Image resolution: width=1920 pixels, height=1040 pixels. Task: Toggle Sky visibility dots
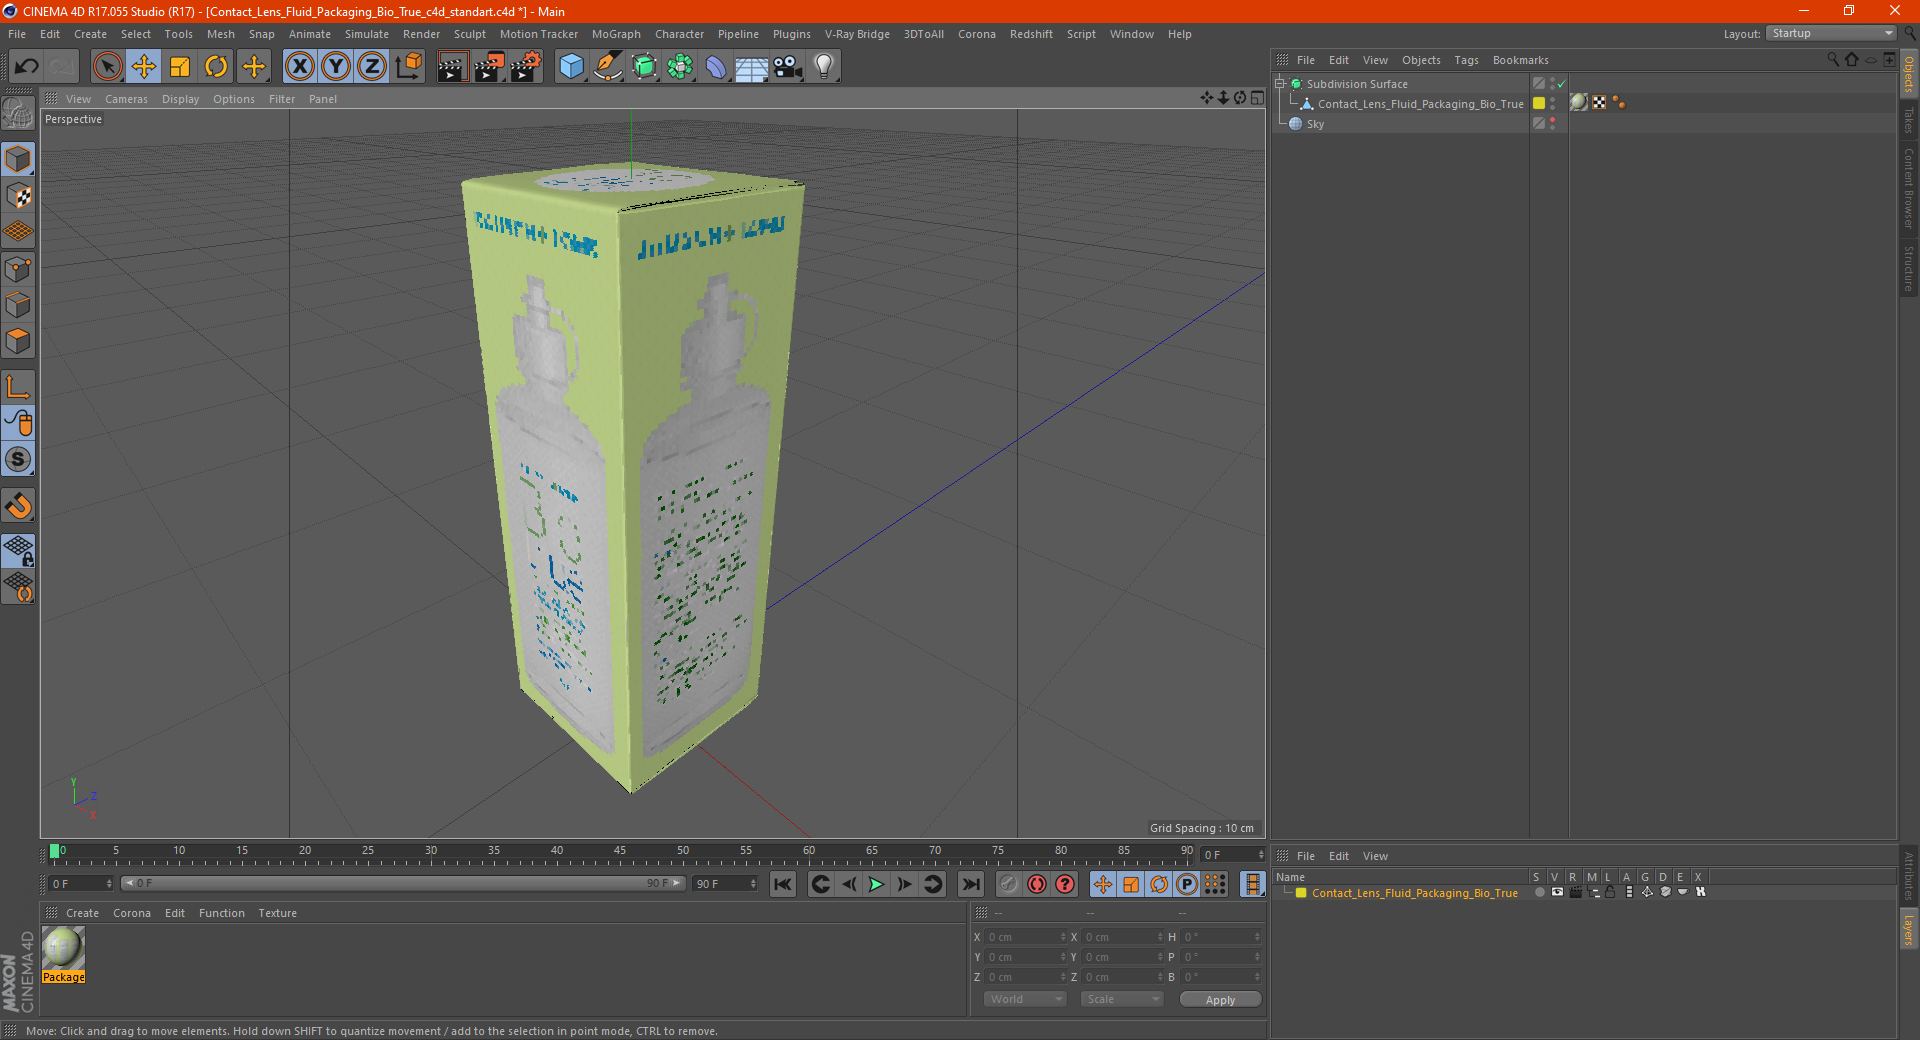point(1552,124)
